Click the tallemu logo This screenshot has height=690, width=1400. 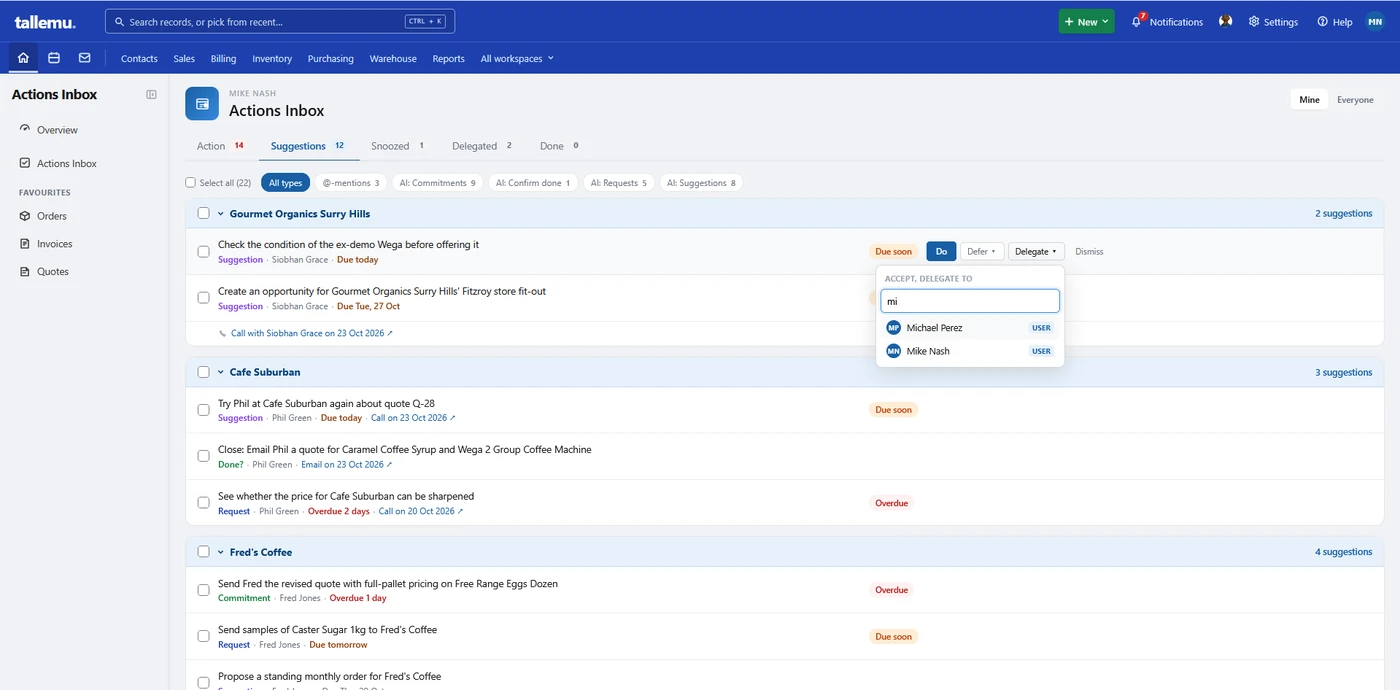pyautogui.click(x=45, y=22)
